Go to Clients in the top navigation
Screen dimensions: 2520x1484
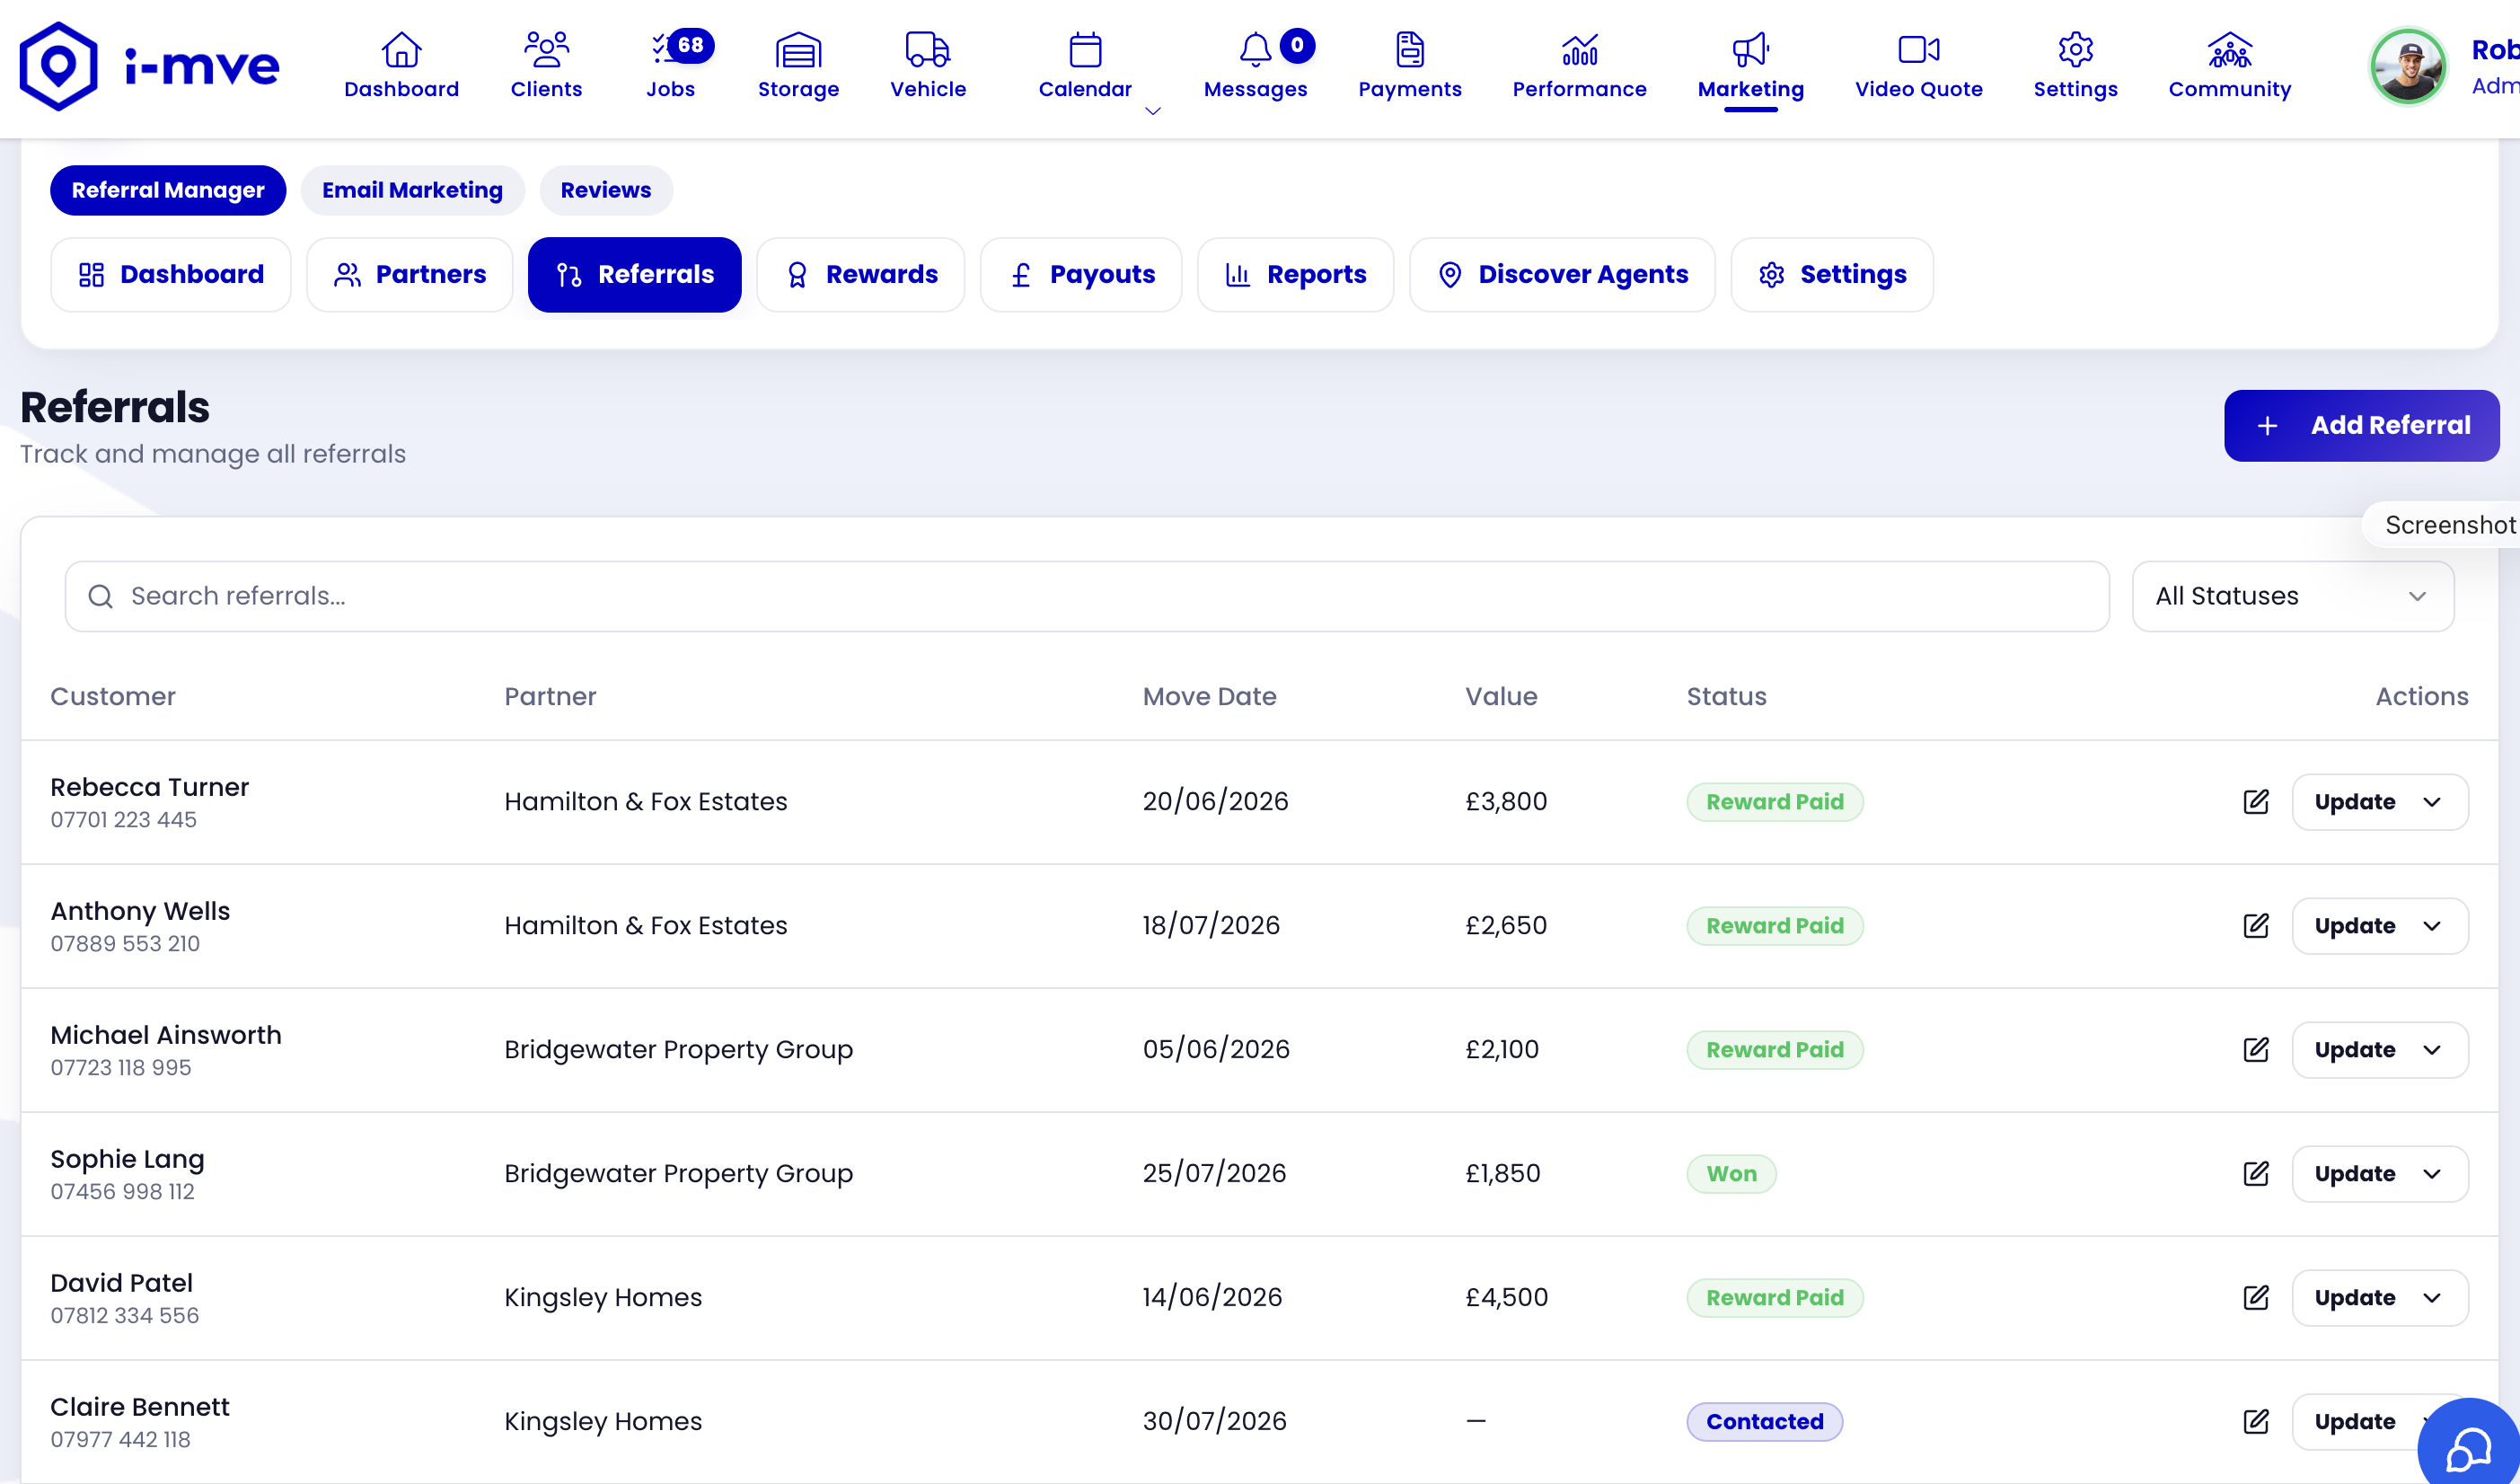click(x=546, y=66)
